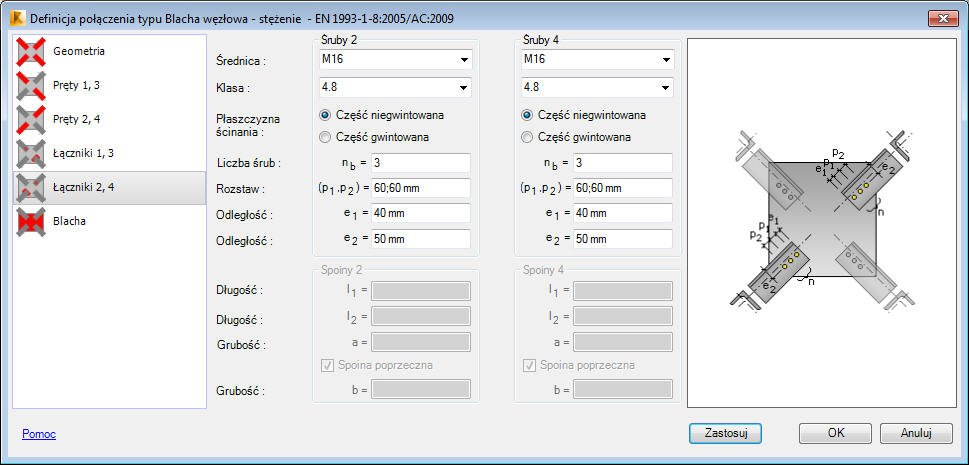Open Klasa 4.8 dropdown for Śruby 4
Viewport: 969px width, 465px height.
(597, 87)
